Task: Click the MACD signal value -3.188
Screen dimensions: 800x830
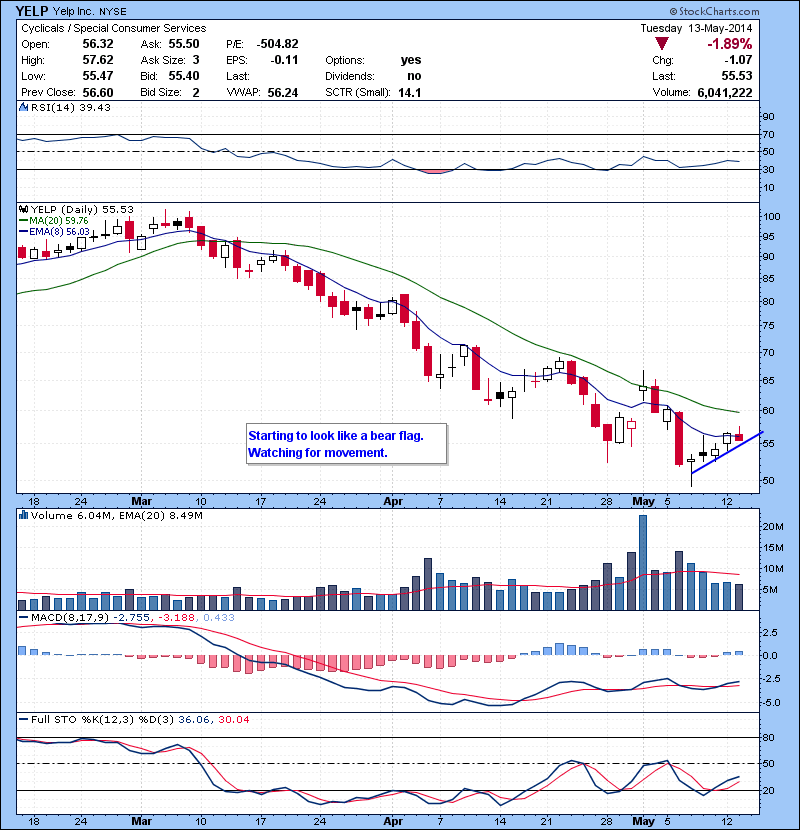Action: (x=175, y=617)
